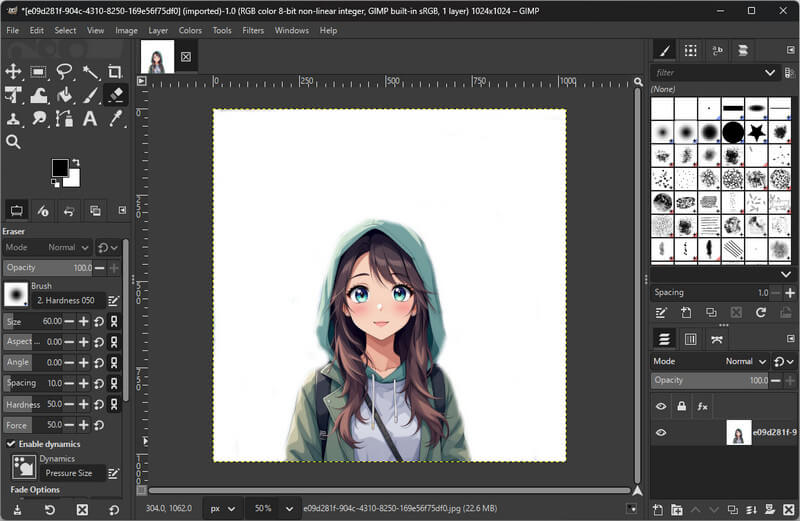Select the Fuzzy Select magic wand tool
The width and height of the screenshot is (800, 521).
[x=91, y=71]
